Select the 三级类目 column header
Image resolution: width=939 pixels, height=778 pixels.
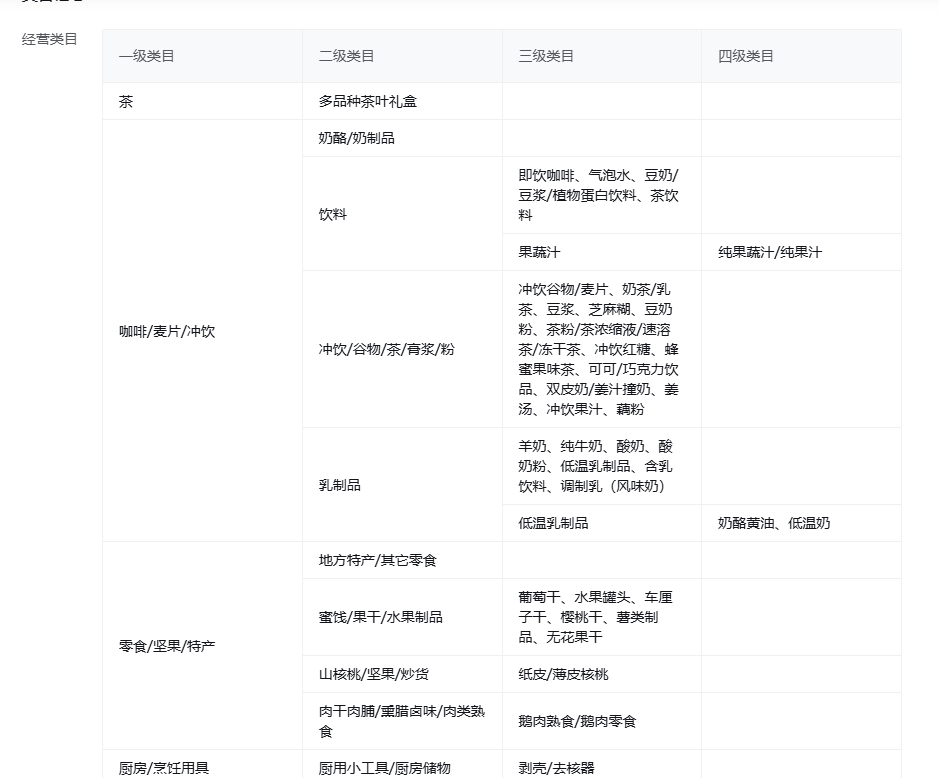pyautogui.click(x=546, y=56)
